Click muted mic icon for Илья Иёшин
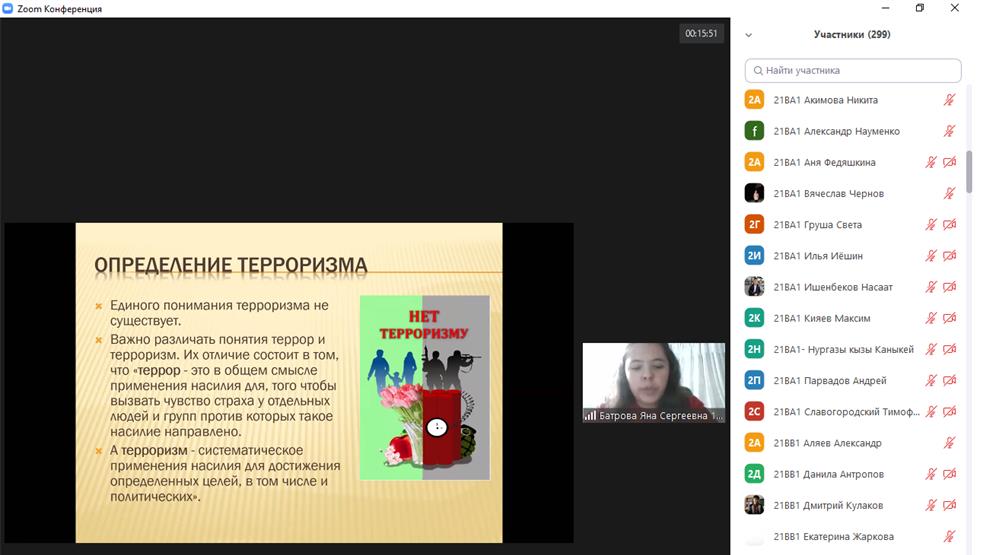994x555 pixels. pos(931,255)
